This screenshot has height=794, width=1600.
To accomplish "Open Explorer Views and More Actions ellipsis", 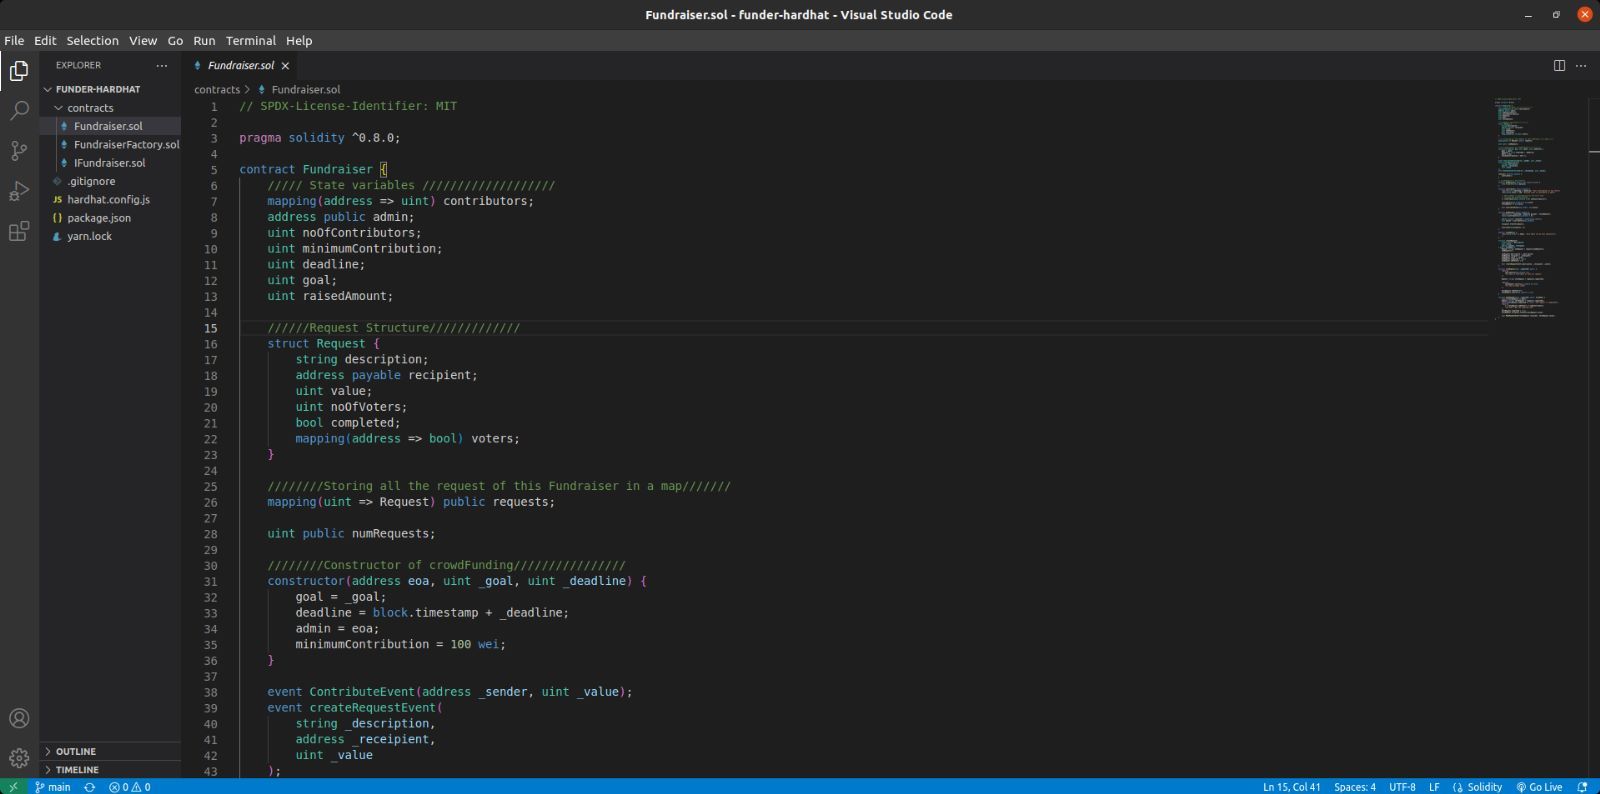I will coord(162,65).
